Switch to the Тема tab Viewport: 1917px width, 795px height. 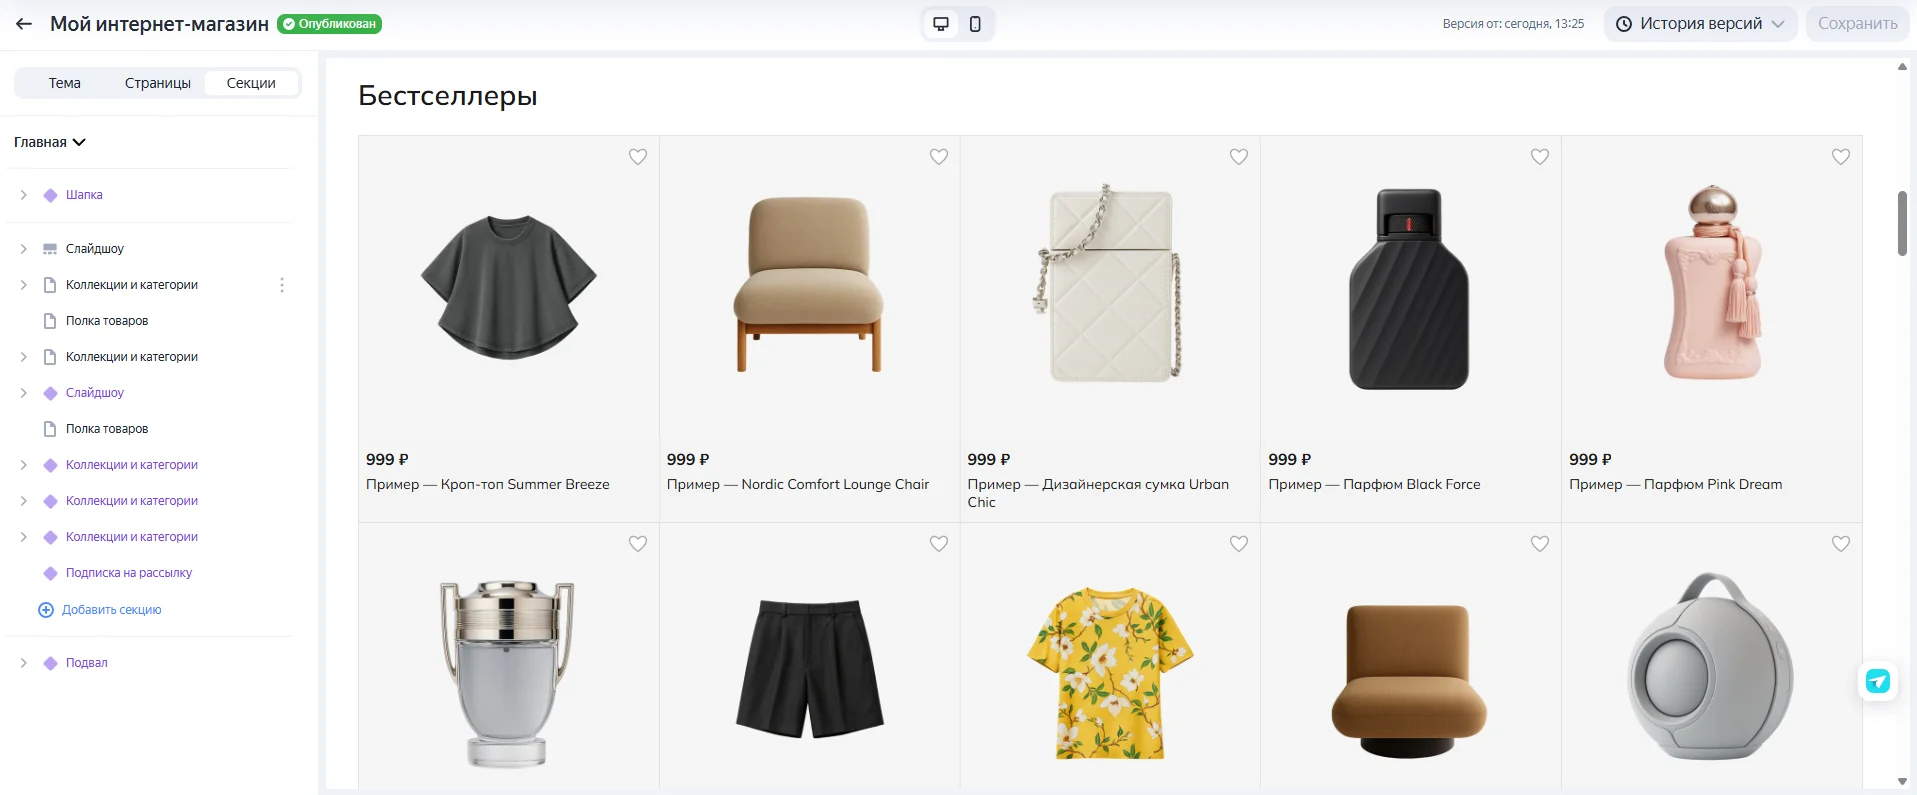pos(65,83)
